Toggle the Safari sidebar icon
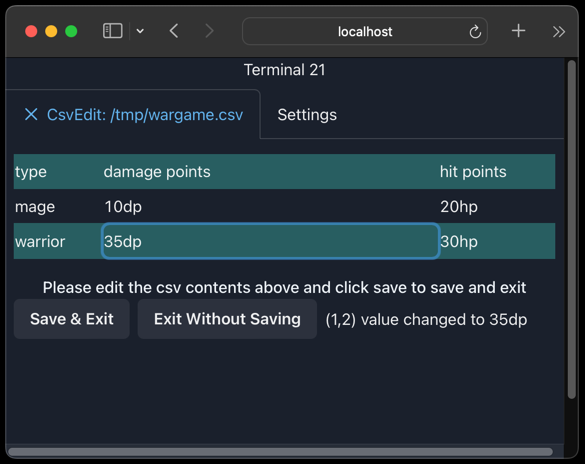The image size is (585, 464). tap(113, 31)
